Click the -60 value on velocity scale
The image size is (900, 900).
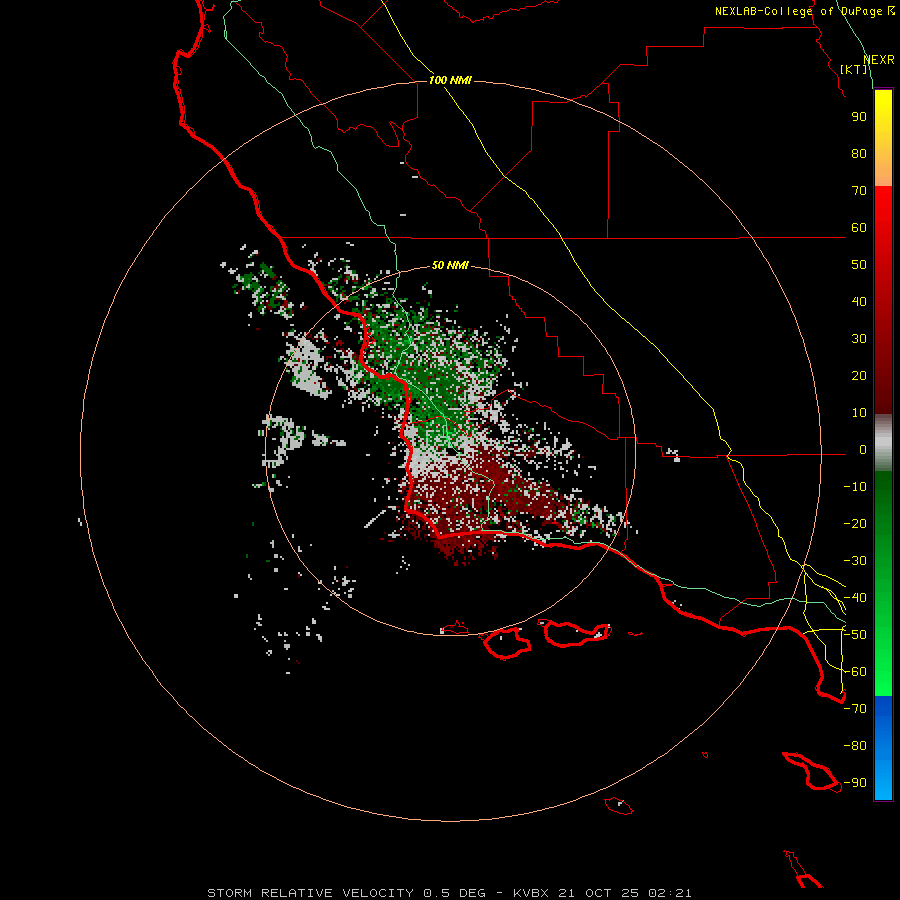855,672
